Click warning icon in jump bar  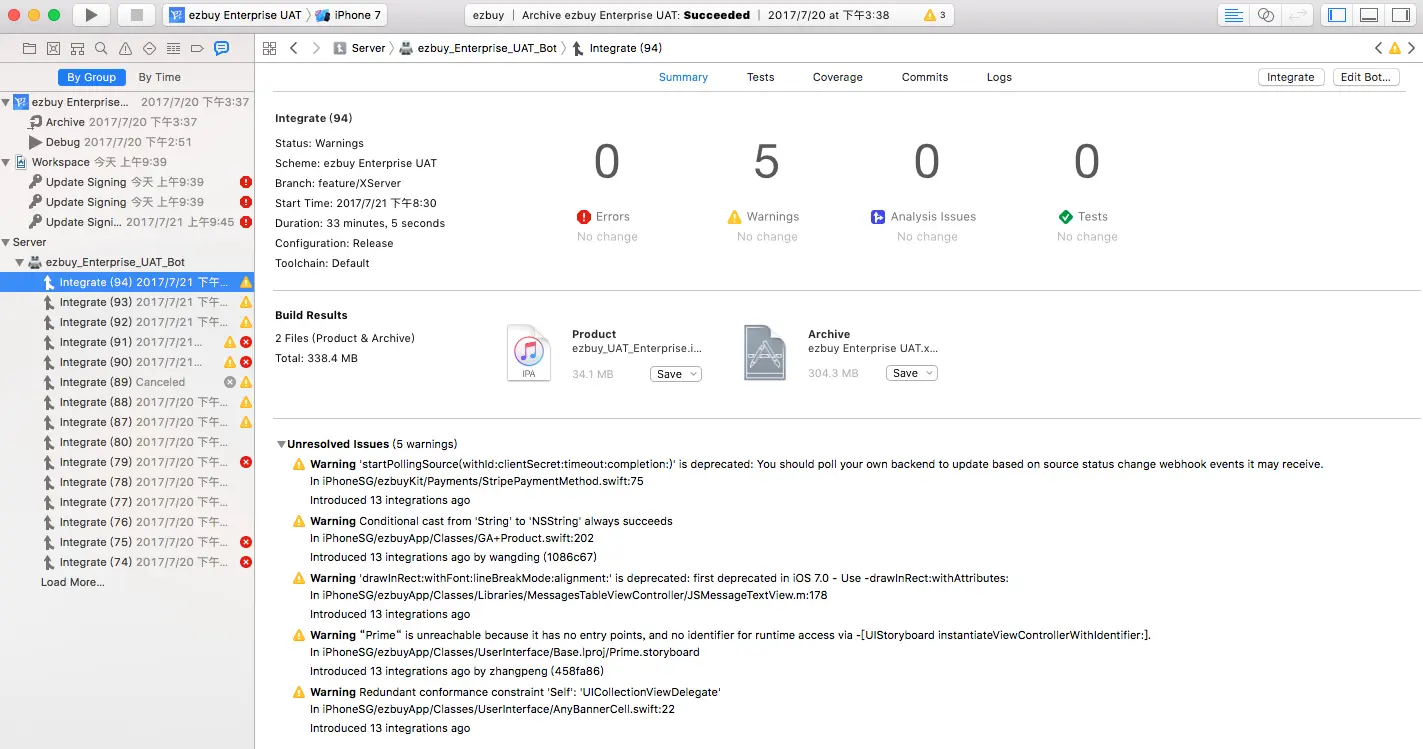[1395, 48]
